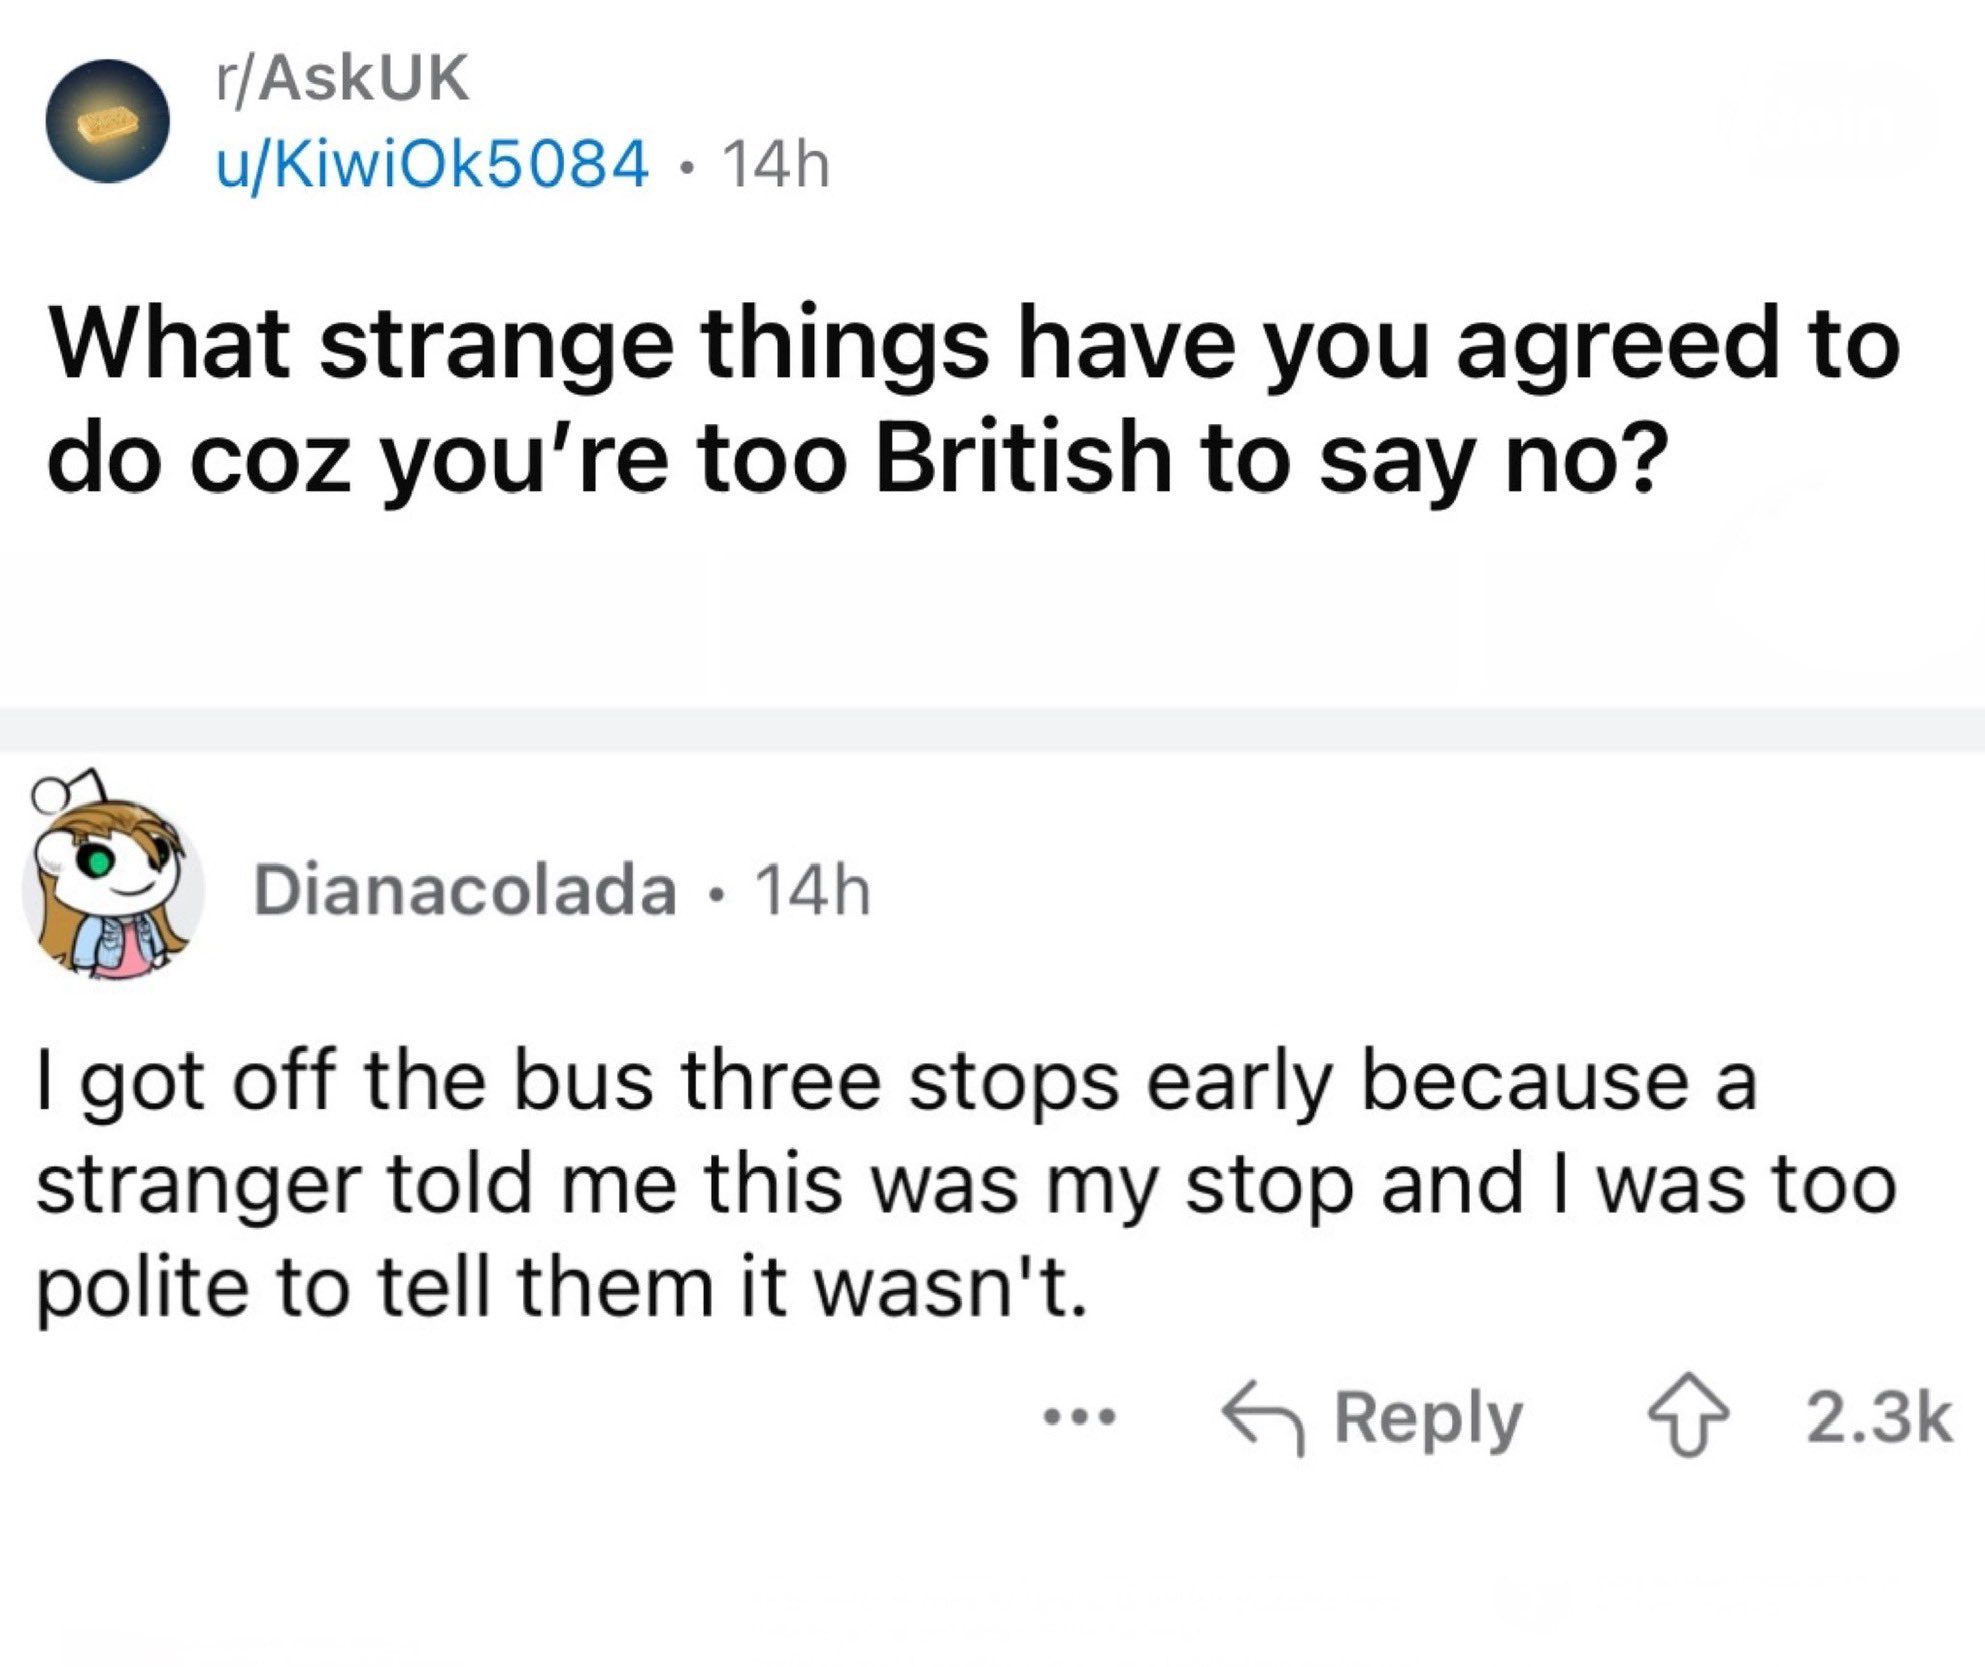
Task: Open the r/AskUK community avatar icon
Action: click(109, 122)
